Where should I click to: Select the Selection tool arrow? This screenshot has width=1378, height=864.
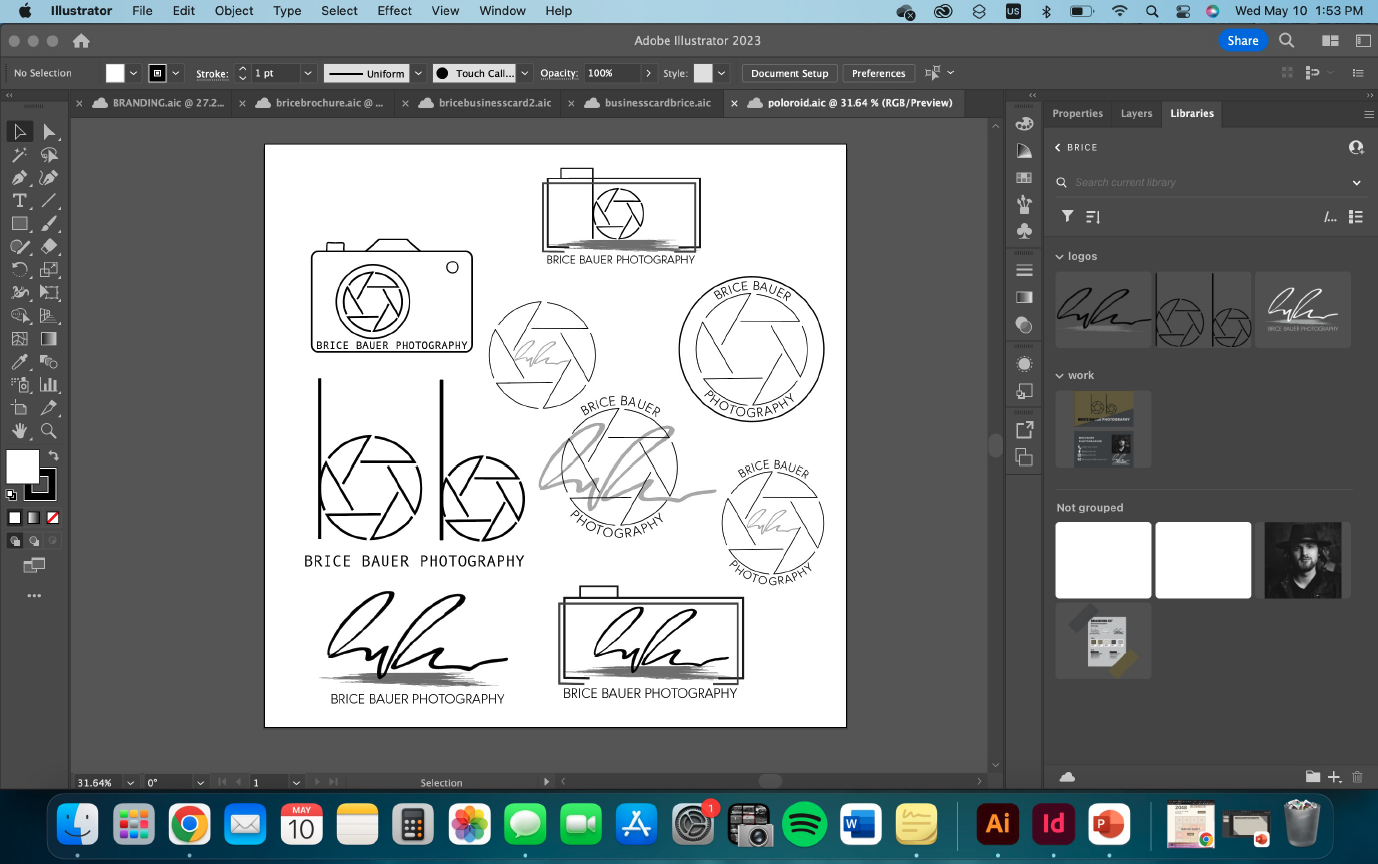(x=19, y=132)
